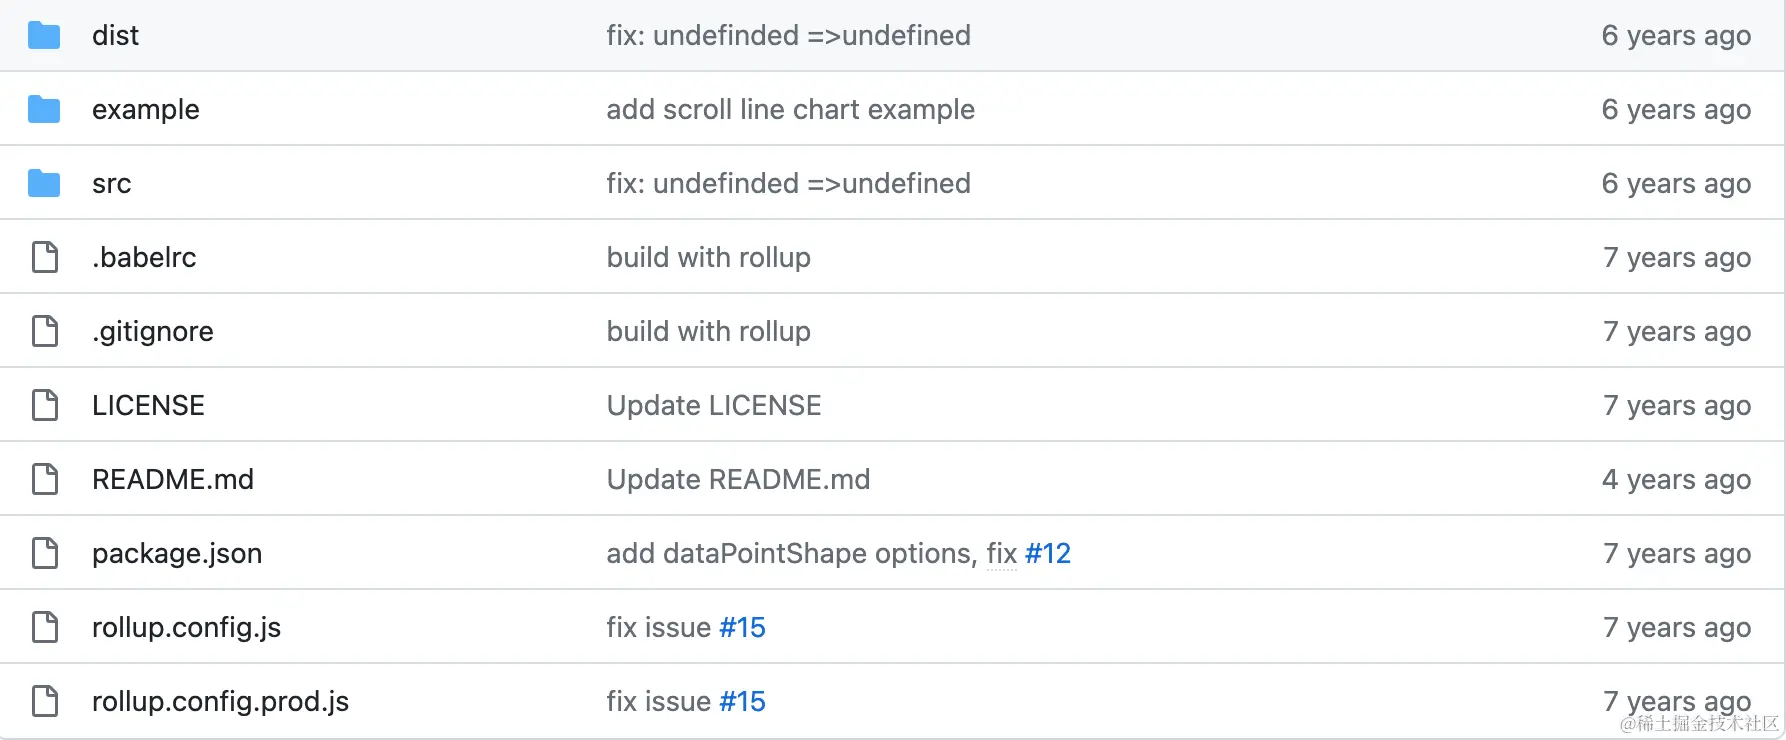View the 'add scroll line chart example' commit
This screenshot has height=740, width=1786.
[x=790, y=110]
